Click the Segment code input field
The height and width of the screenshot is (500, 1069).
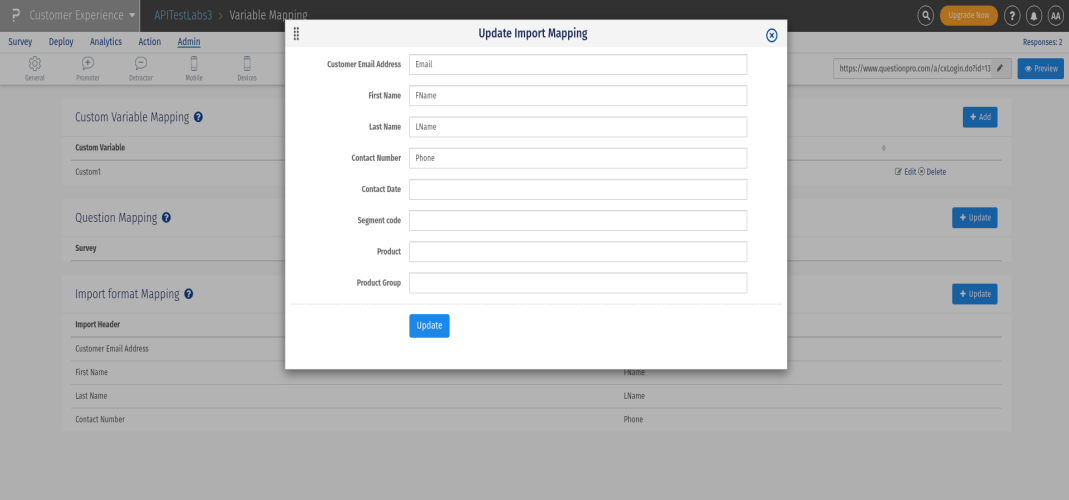click(x=577, y=220)
